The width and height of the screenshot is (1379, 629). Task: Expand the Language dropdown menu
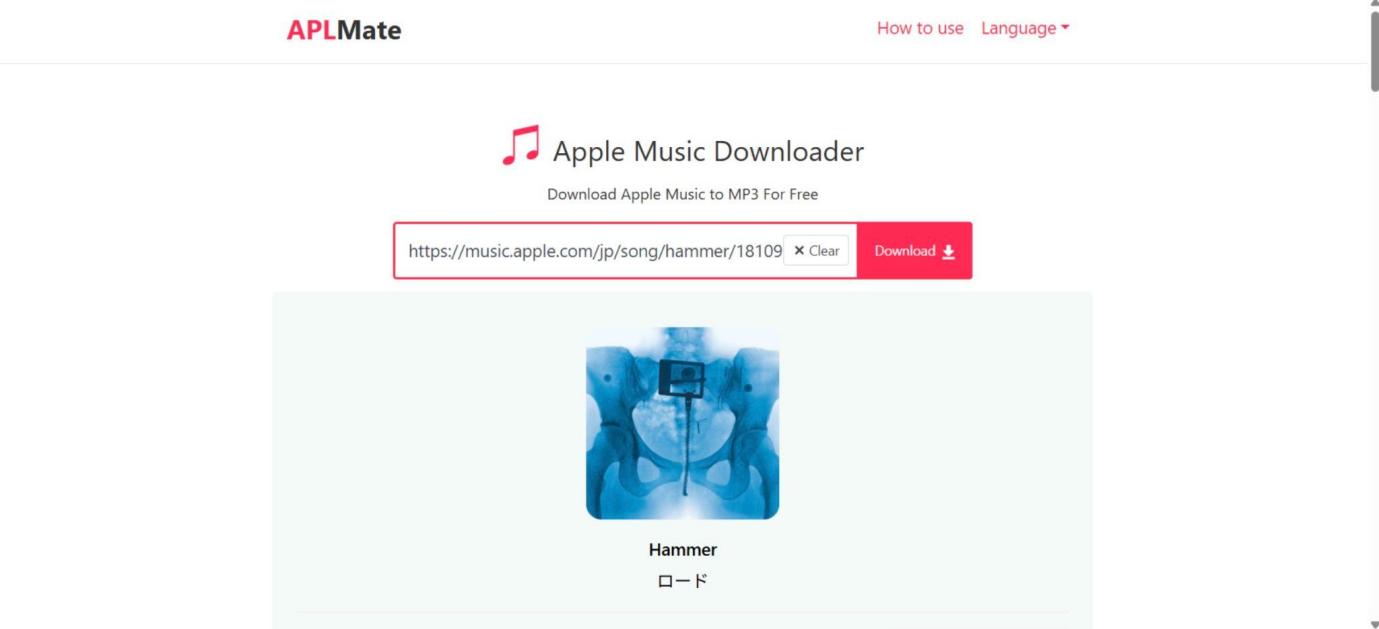point(1025,28)
